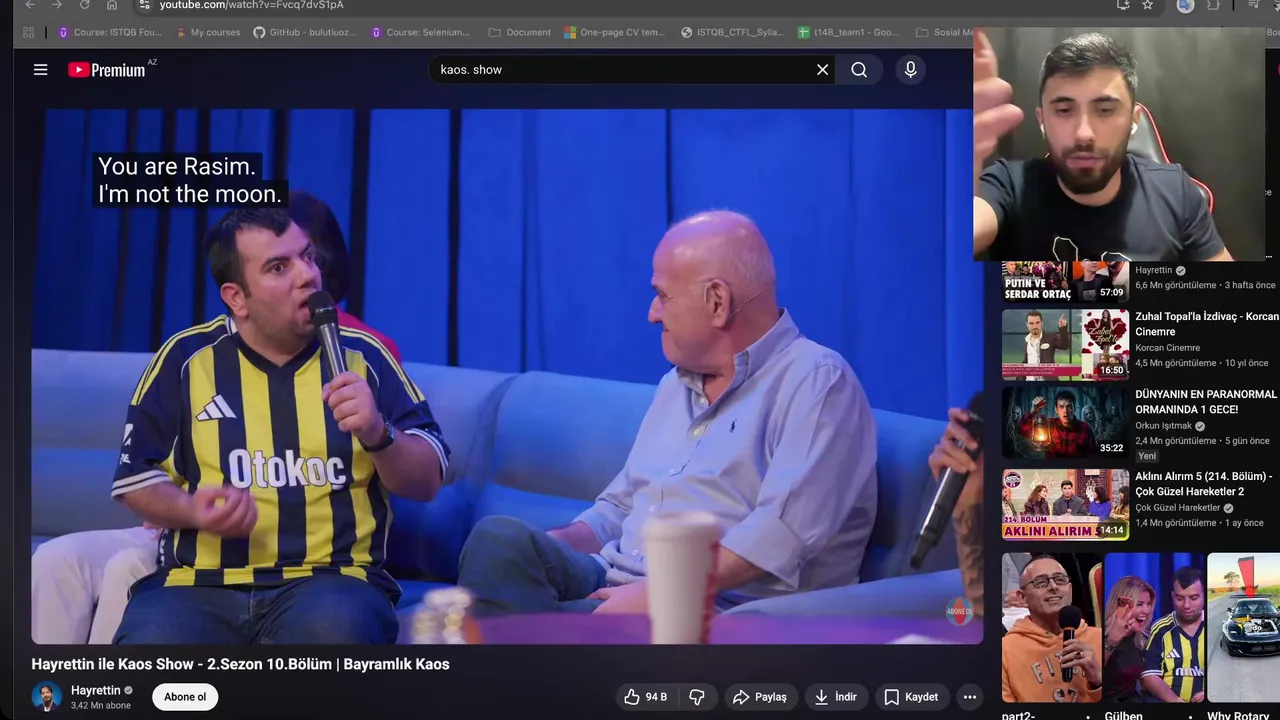Image resolution: width=1280 pixels, height=720 pixels.
Task: Click Orkun Işıtmak channel name
Action: pyautogui.click(x=1164, y=426)
